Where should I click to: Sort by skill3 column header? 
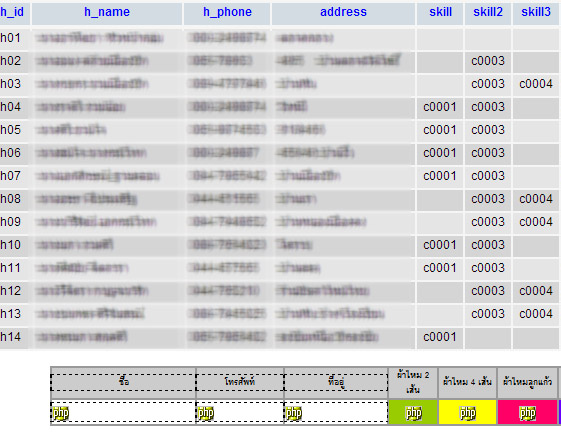tap(536, 12)
